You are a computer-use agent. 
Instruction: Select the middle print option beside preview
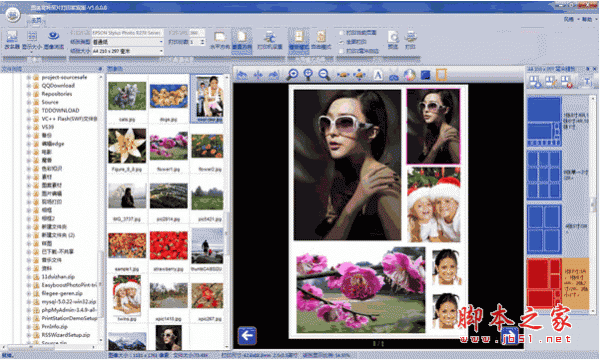coord(341,42)
